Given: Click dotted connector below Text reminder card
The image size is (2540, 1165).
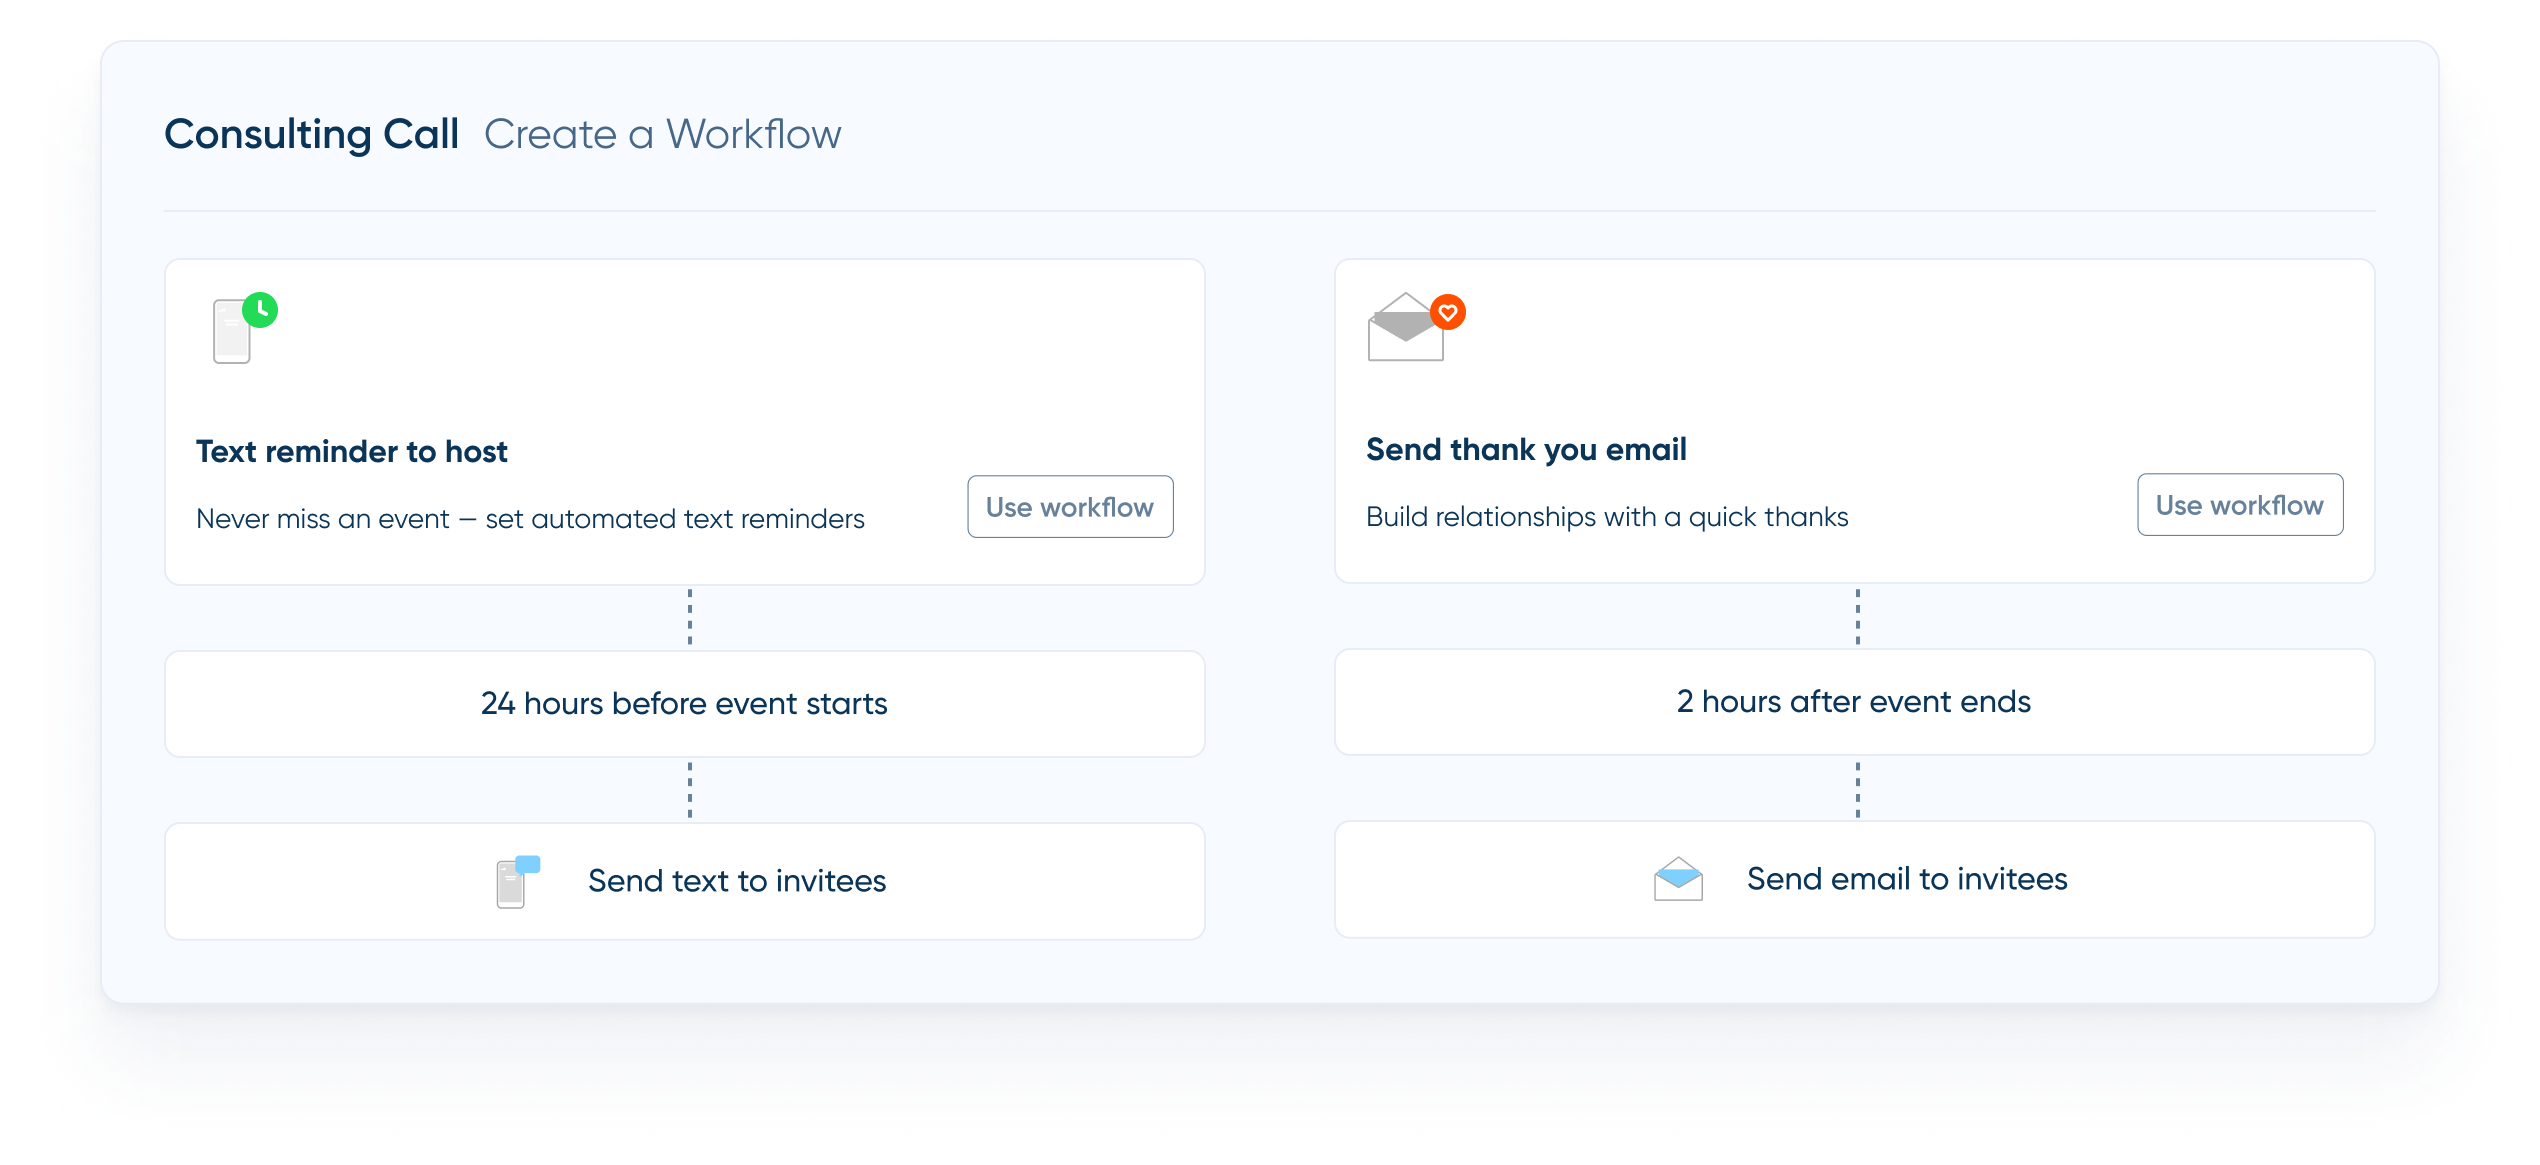Looking at the screenshot, I should click(690, 617).
